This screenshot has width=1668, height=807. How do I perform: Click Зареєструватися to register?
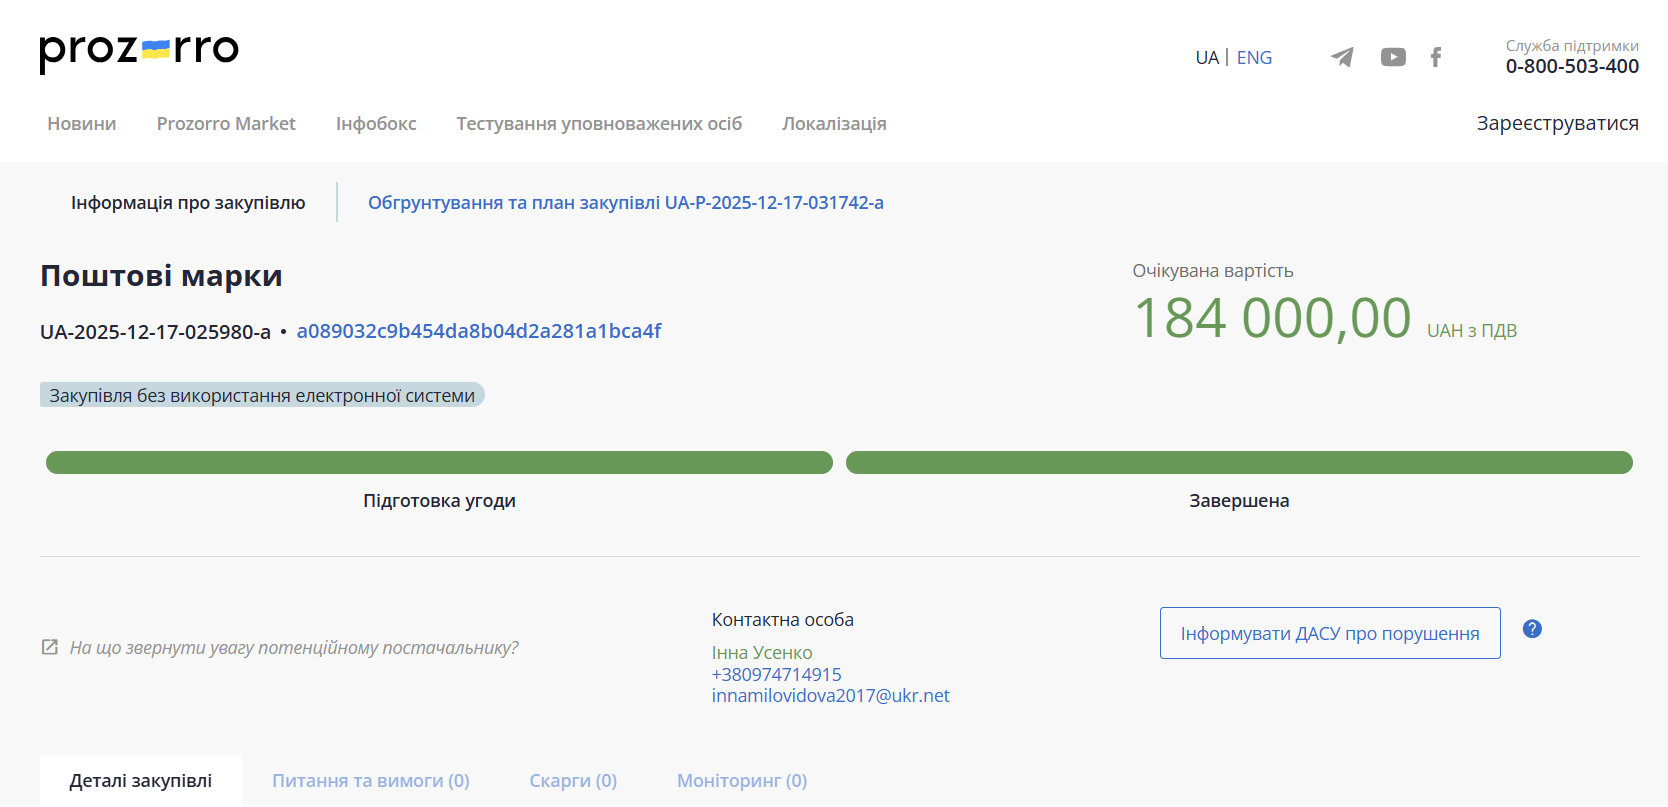click(1557, 123)
